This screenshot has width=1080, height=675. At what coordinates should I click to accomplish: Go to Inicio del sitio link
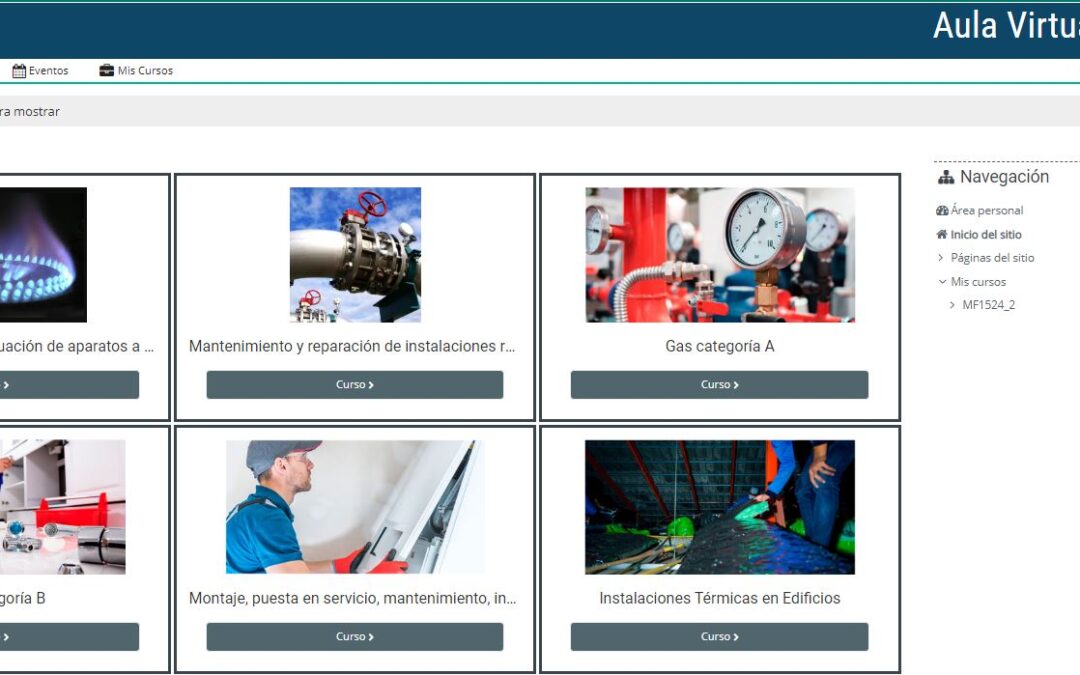(x=986, y=235)
